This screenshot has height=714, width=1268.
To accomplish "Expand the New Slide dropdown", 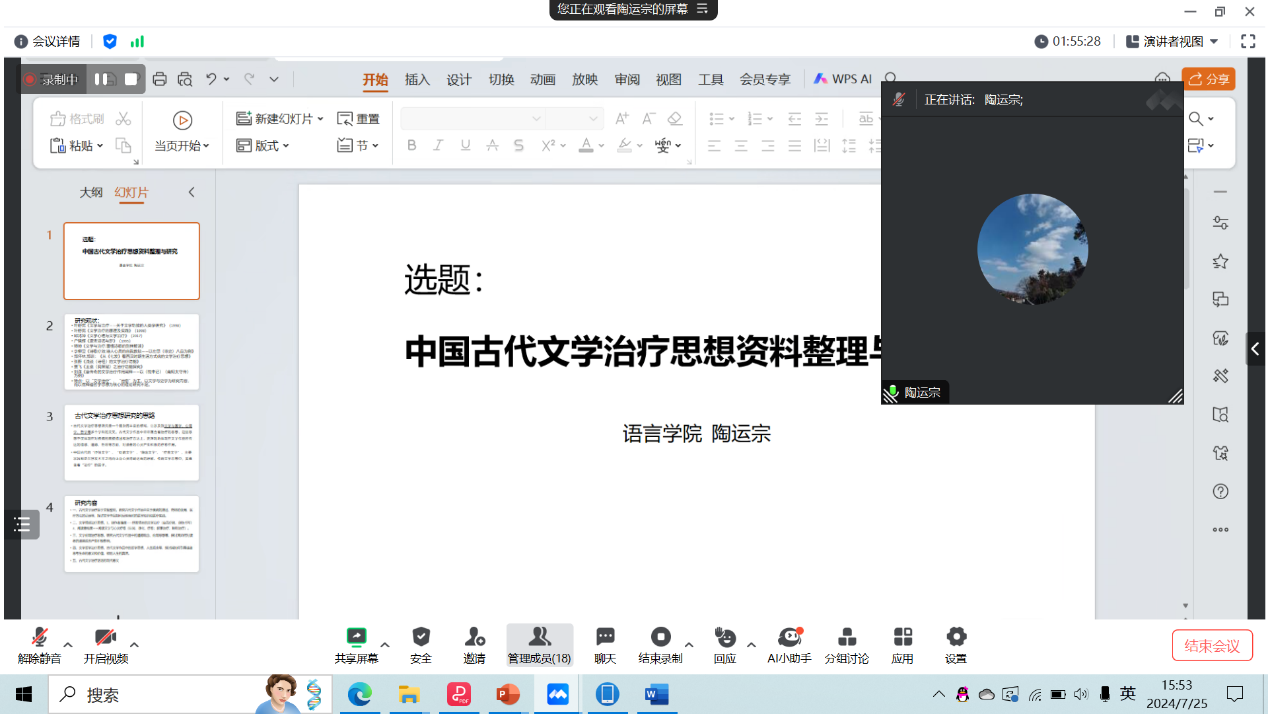I will click(320, 119).
